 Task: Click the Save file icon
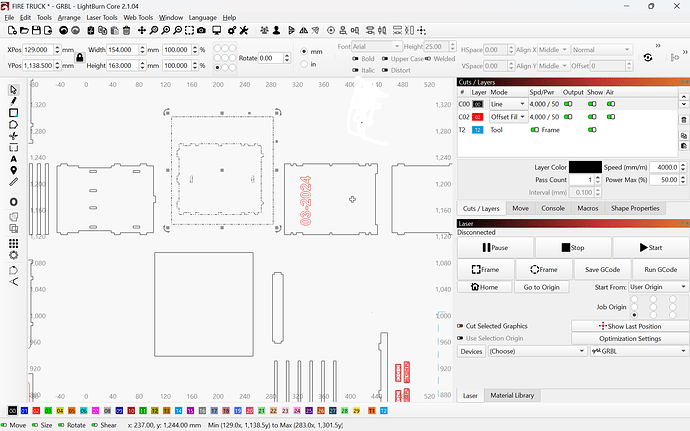(36, 30)
